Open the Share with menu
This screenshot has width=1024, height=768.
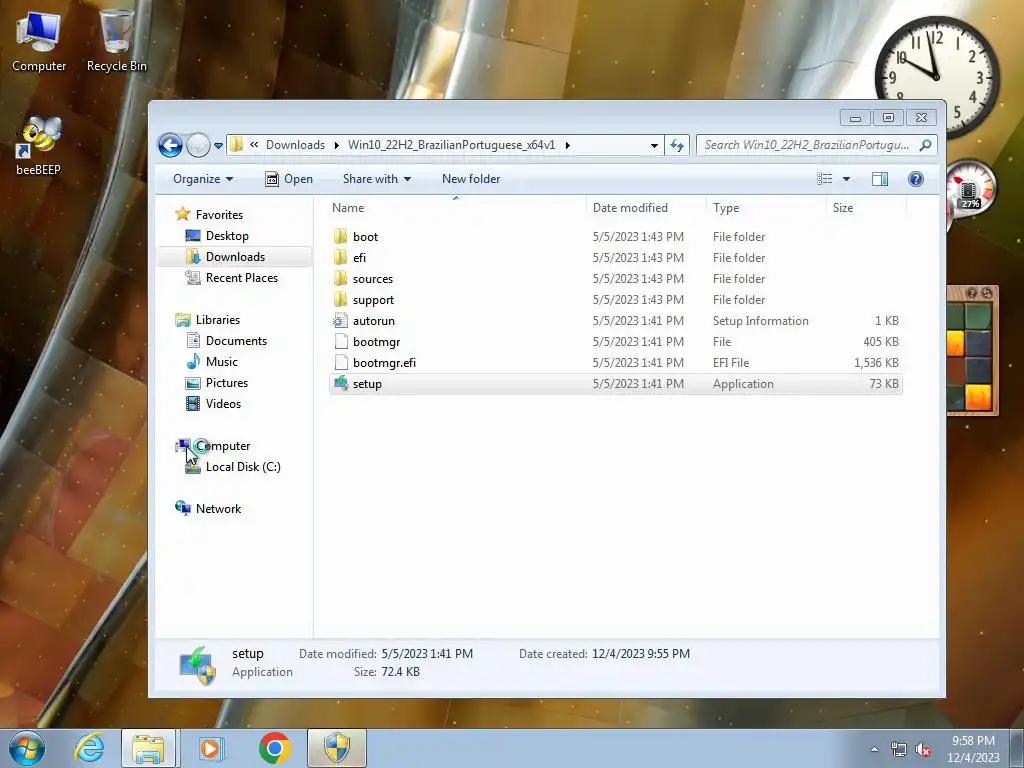(x=377, y=179)
